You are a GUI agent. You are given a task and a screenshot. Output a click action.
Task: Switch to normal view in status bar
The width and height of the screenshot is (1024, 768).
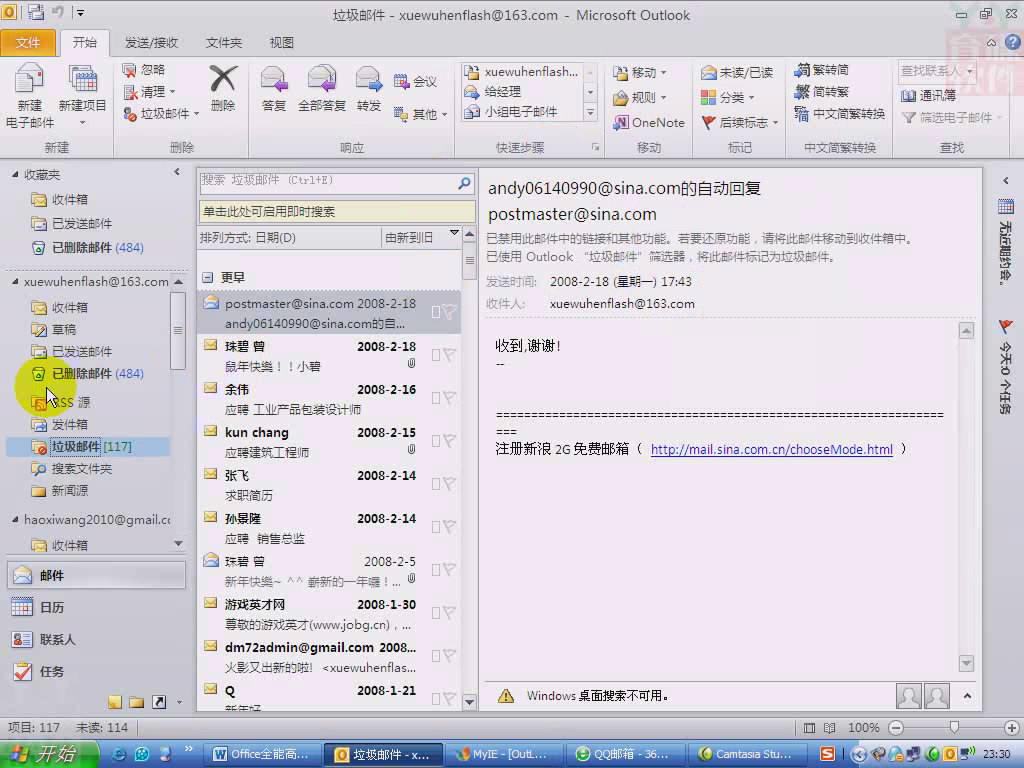click(x=809, y=728)
